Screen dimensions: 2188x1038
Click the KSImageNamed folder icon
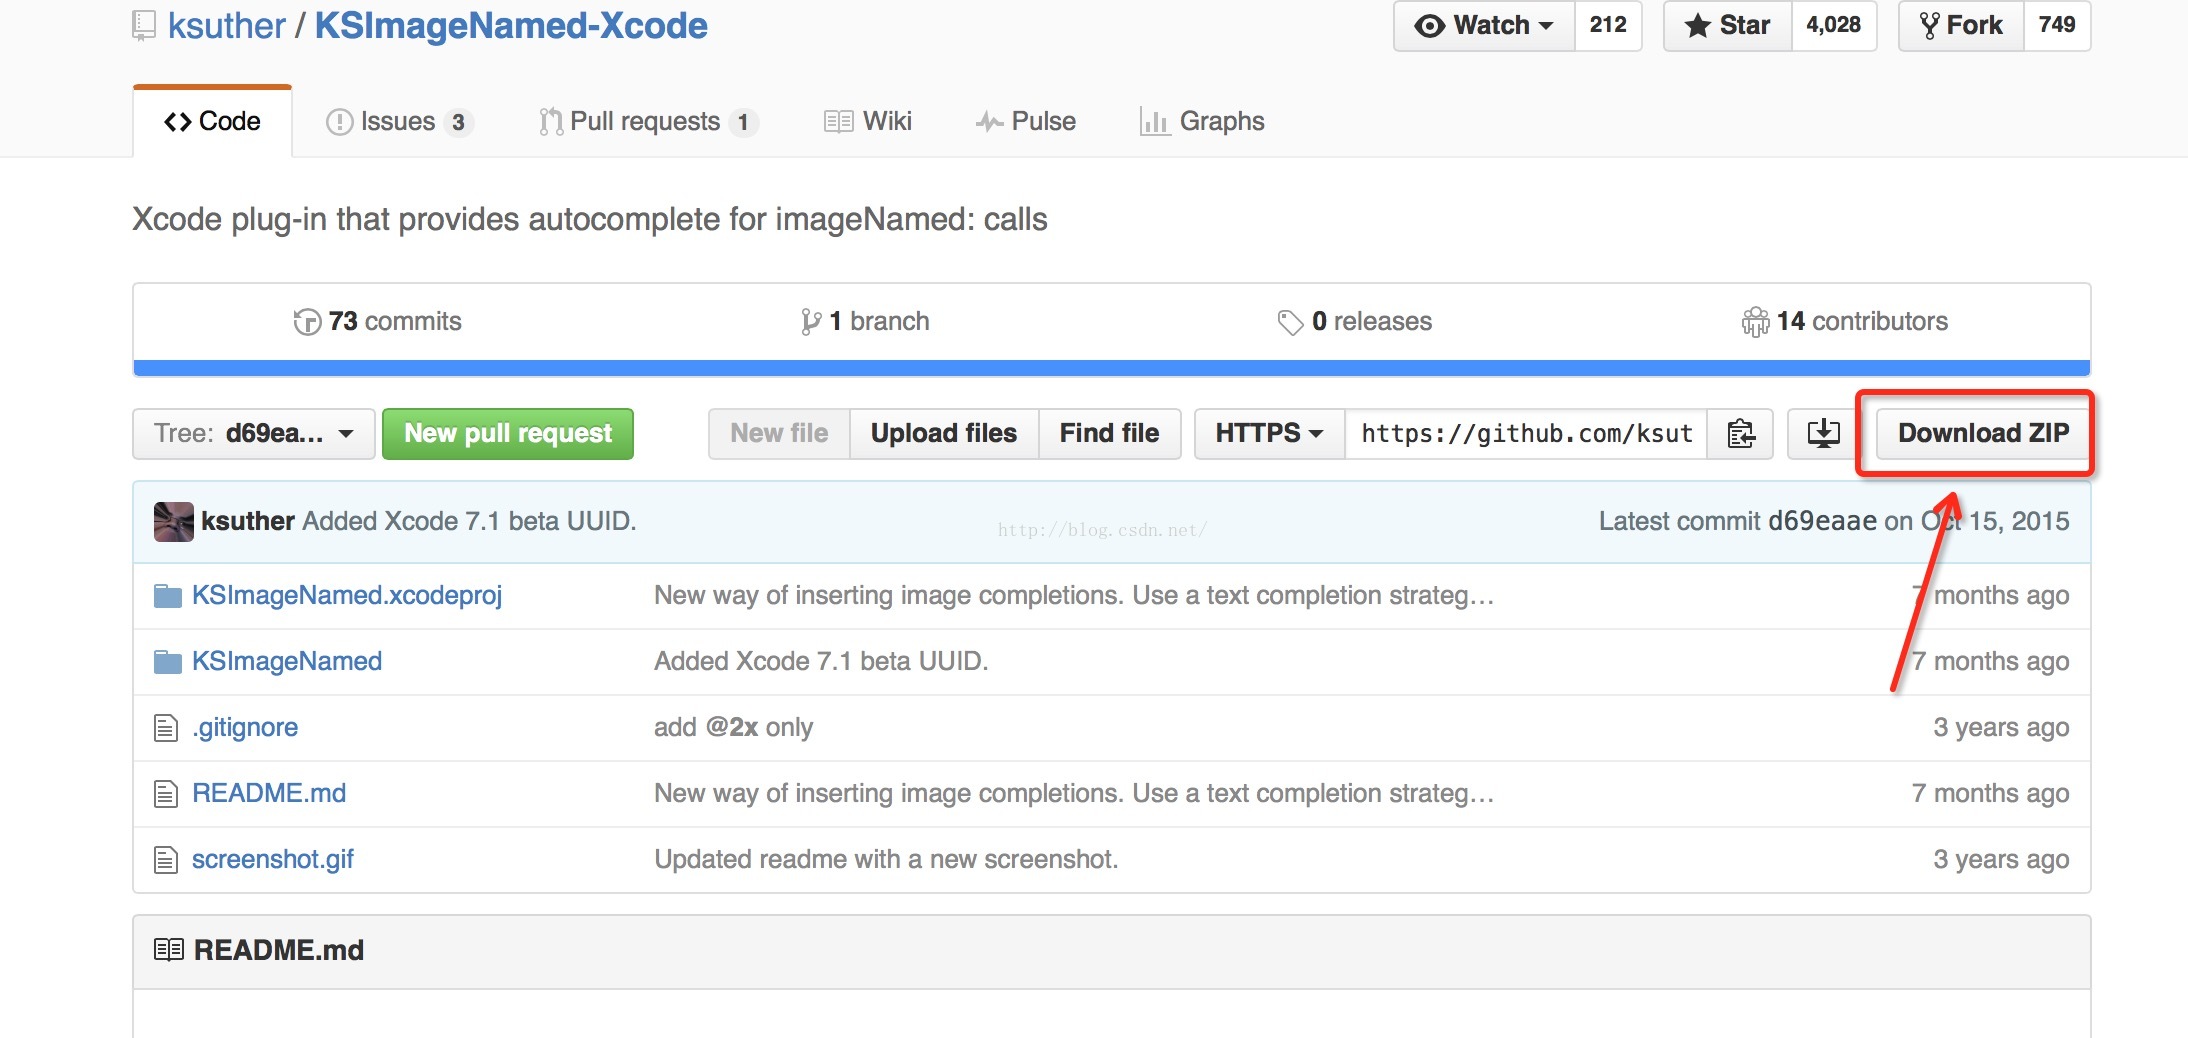(x=167, y=662)
